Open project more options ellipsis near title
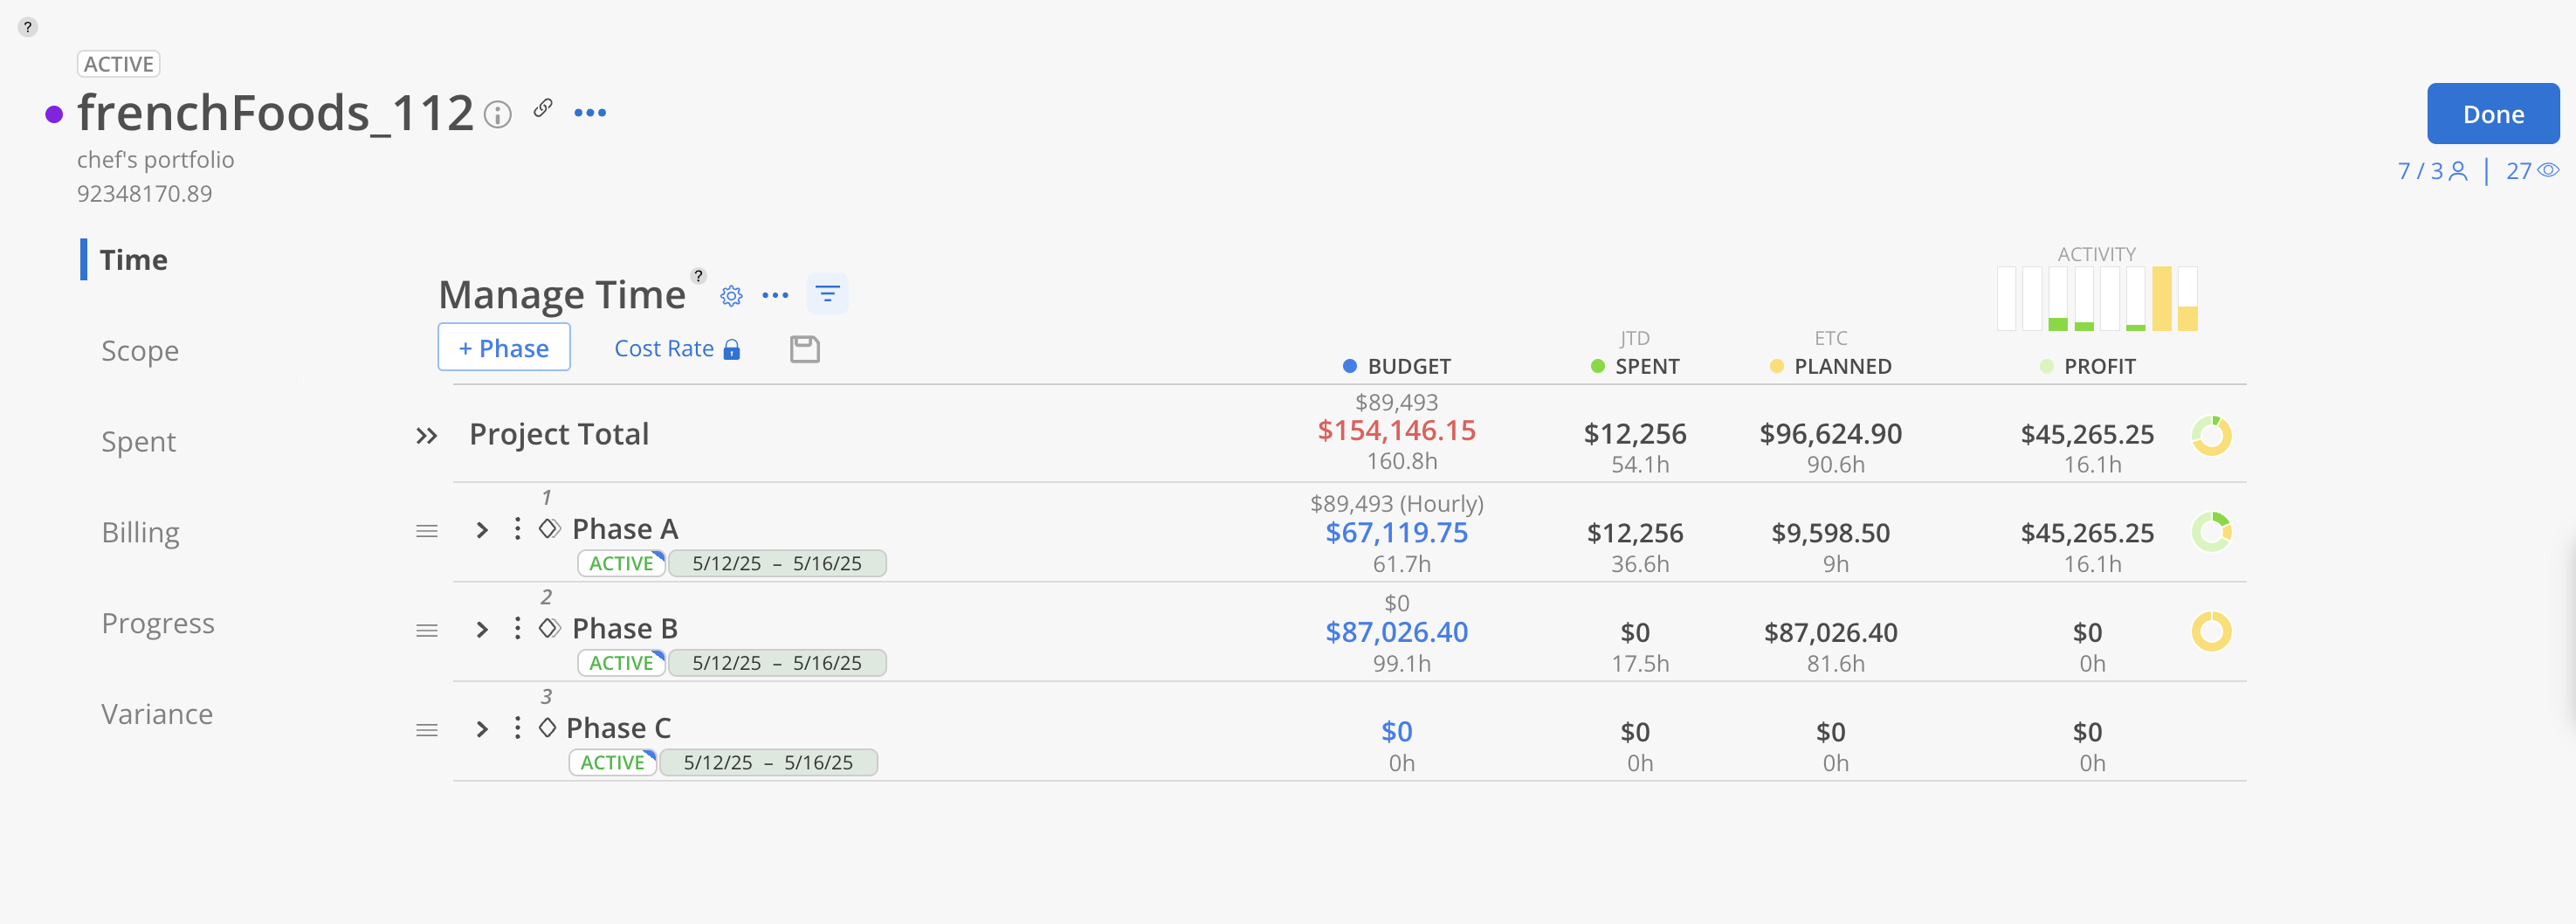The width and height of the screenshot is (2576, 924). [590, 113]
